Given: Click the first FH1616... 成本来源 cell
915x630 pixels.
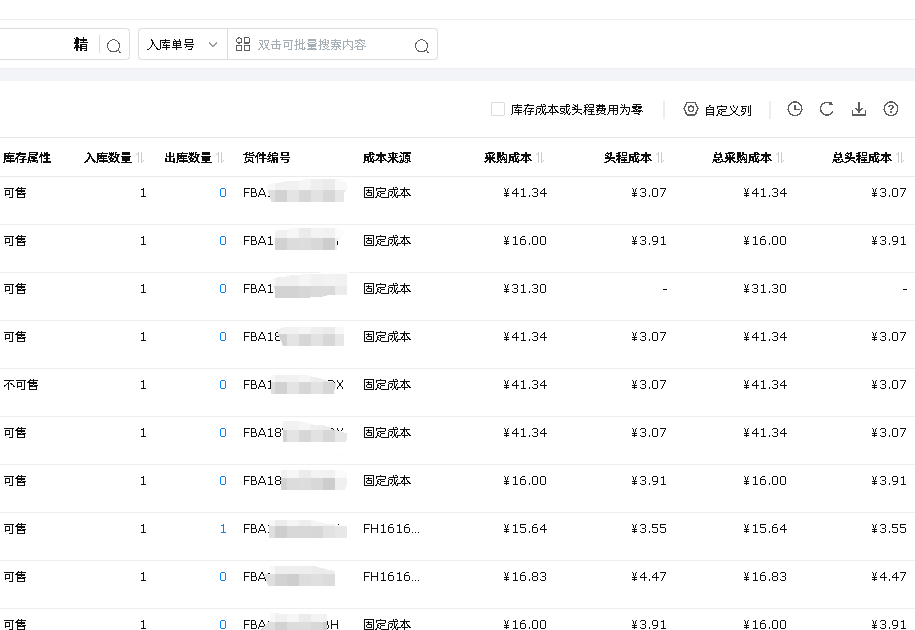Looking at the screenshot, I should [x=391, y=529].
